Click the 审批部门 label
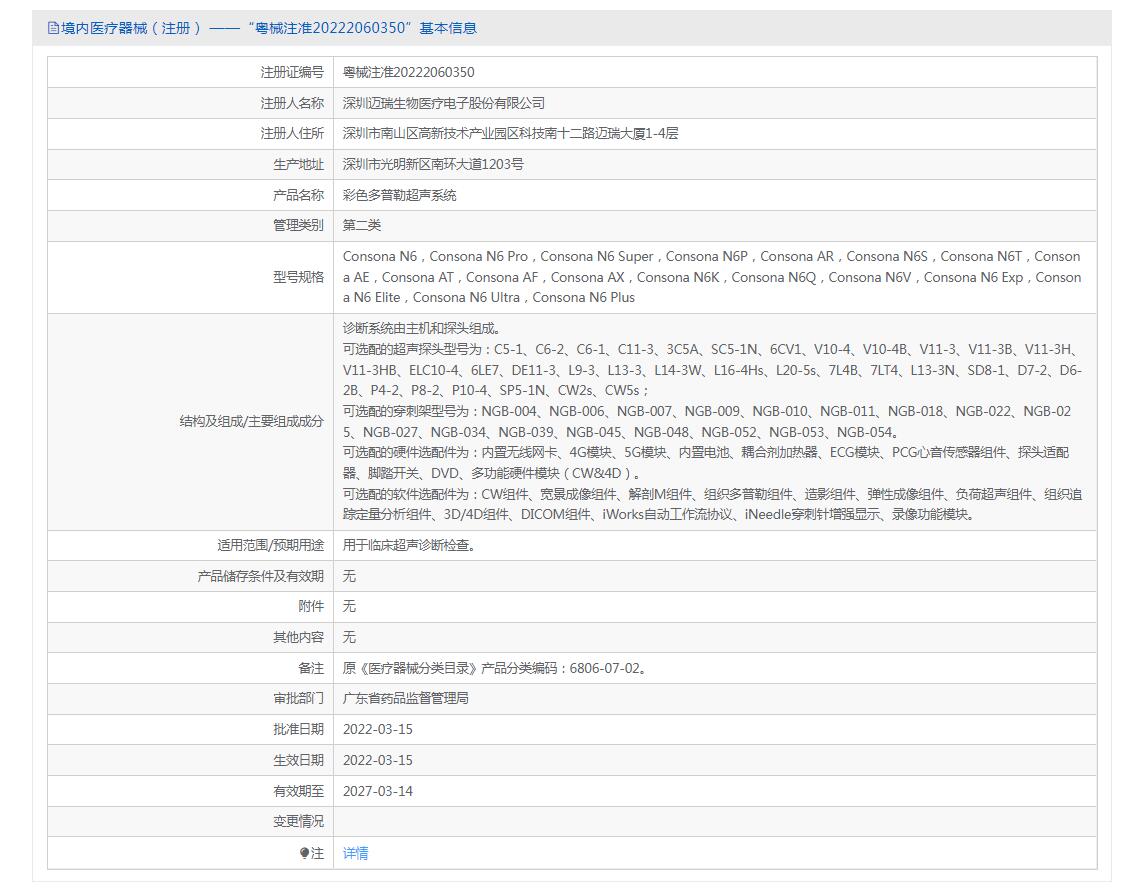Screen dimensions: 1143x891 298,699
